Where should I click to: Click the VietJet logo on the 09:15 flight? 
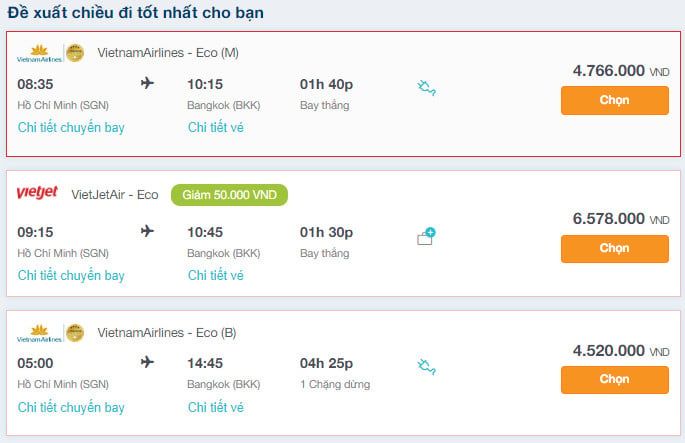[38, 193]
